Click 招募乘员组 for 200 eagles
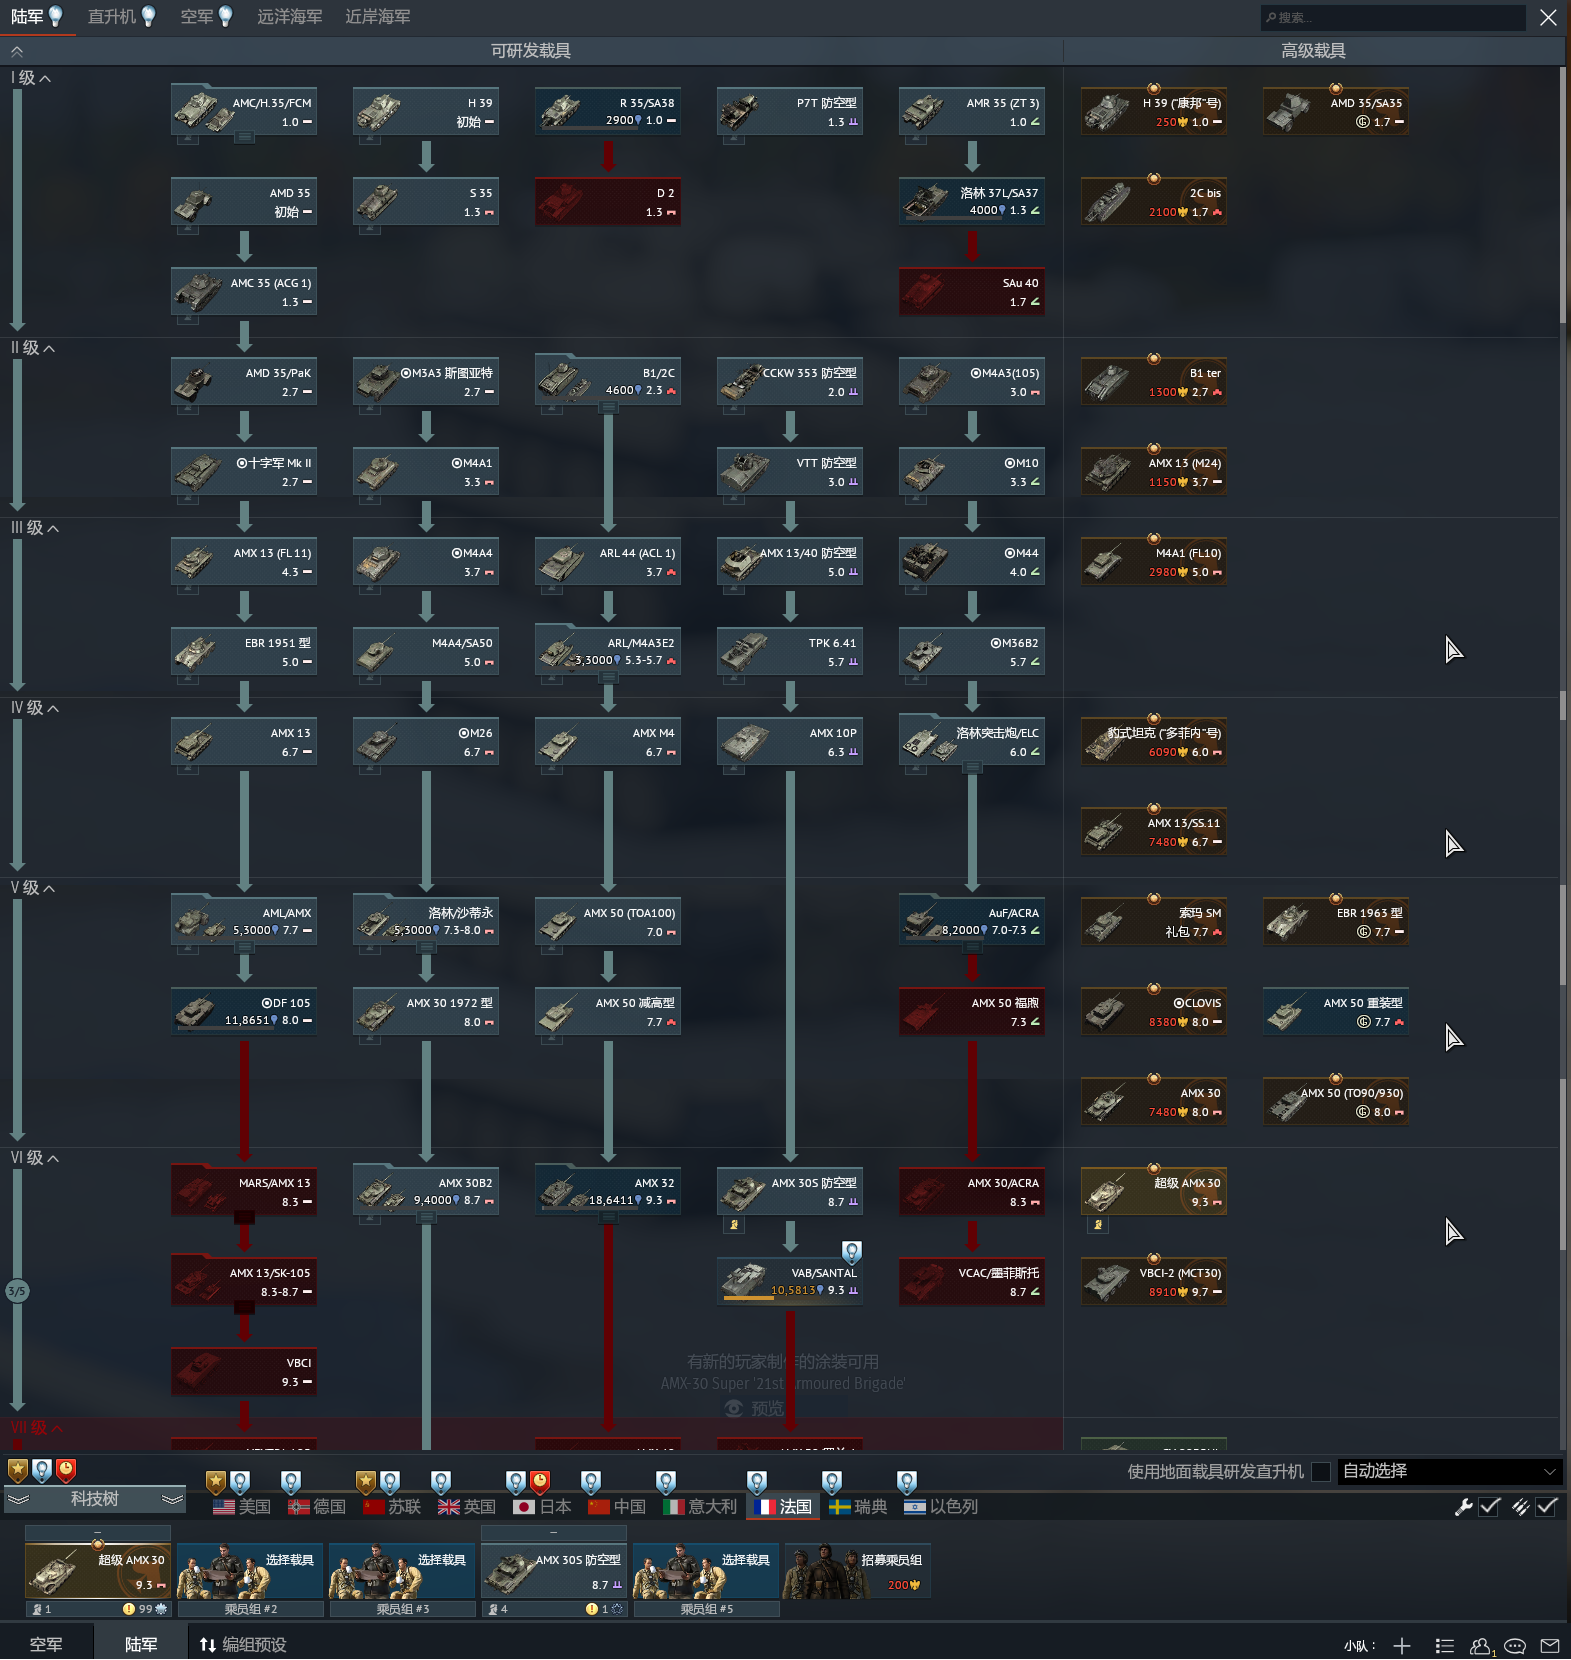Image resolution: width=1571 pixels, height=1660 pixels. point(857,1572)
